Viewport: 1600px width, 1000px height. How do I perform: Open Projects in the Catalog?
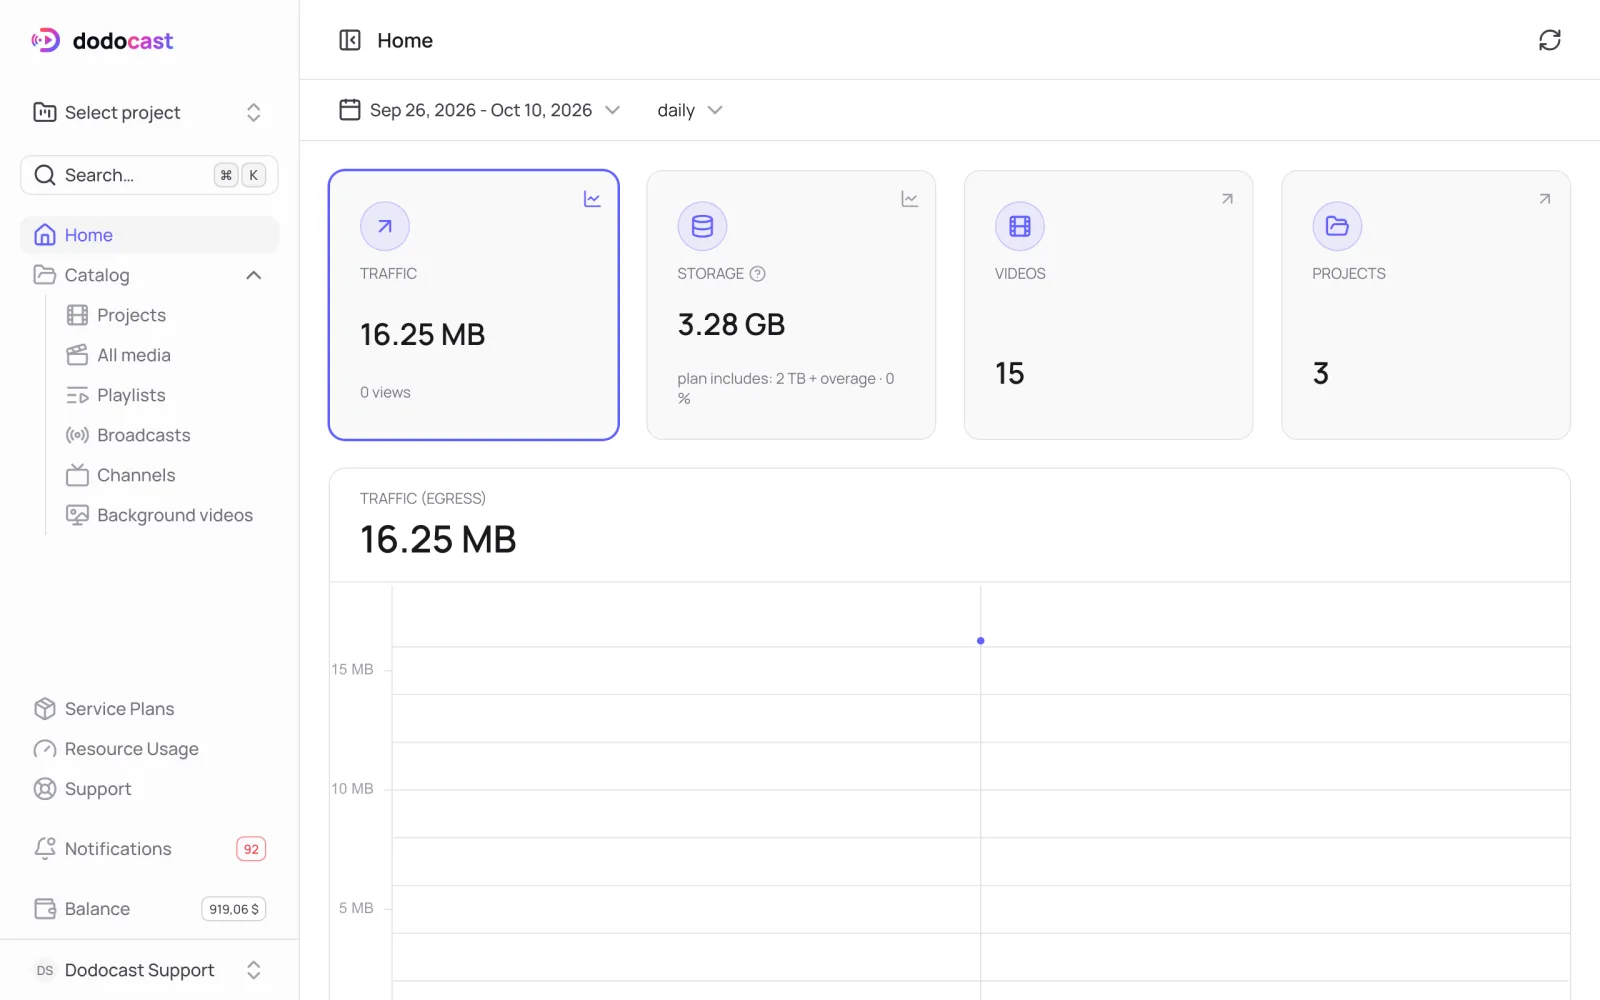pyautogui.click(x=131, y=315)
